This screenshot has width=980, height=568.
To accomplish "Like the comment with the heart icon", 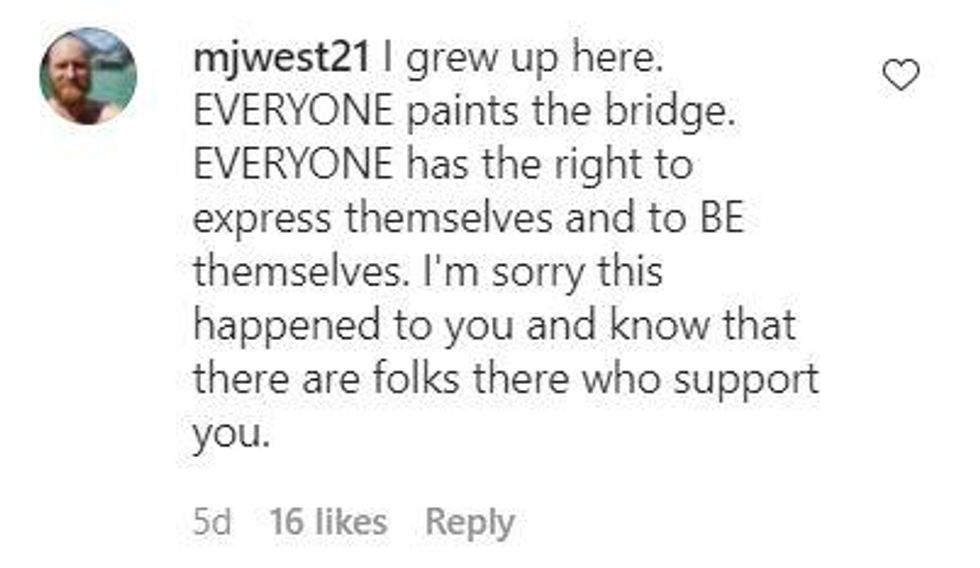I will point(902,75).
